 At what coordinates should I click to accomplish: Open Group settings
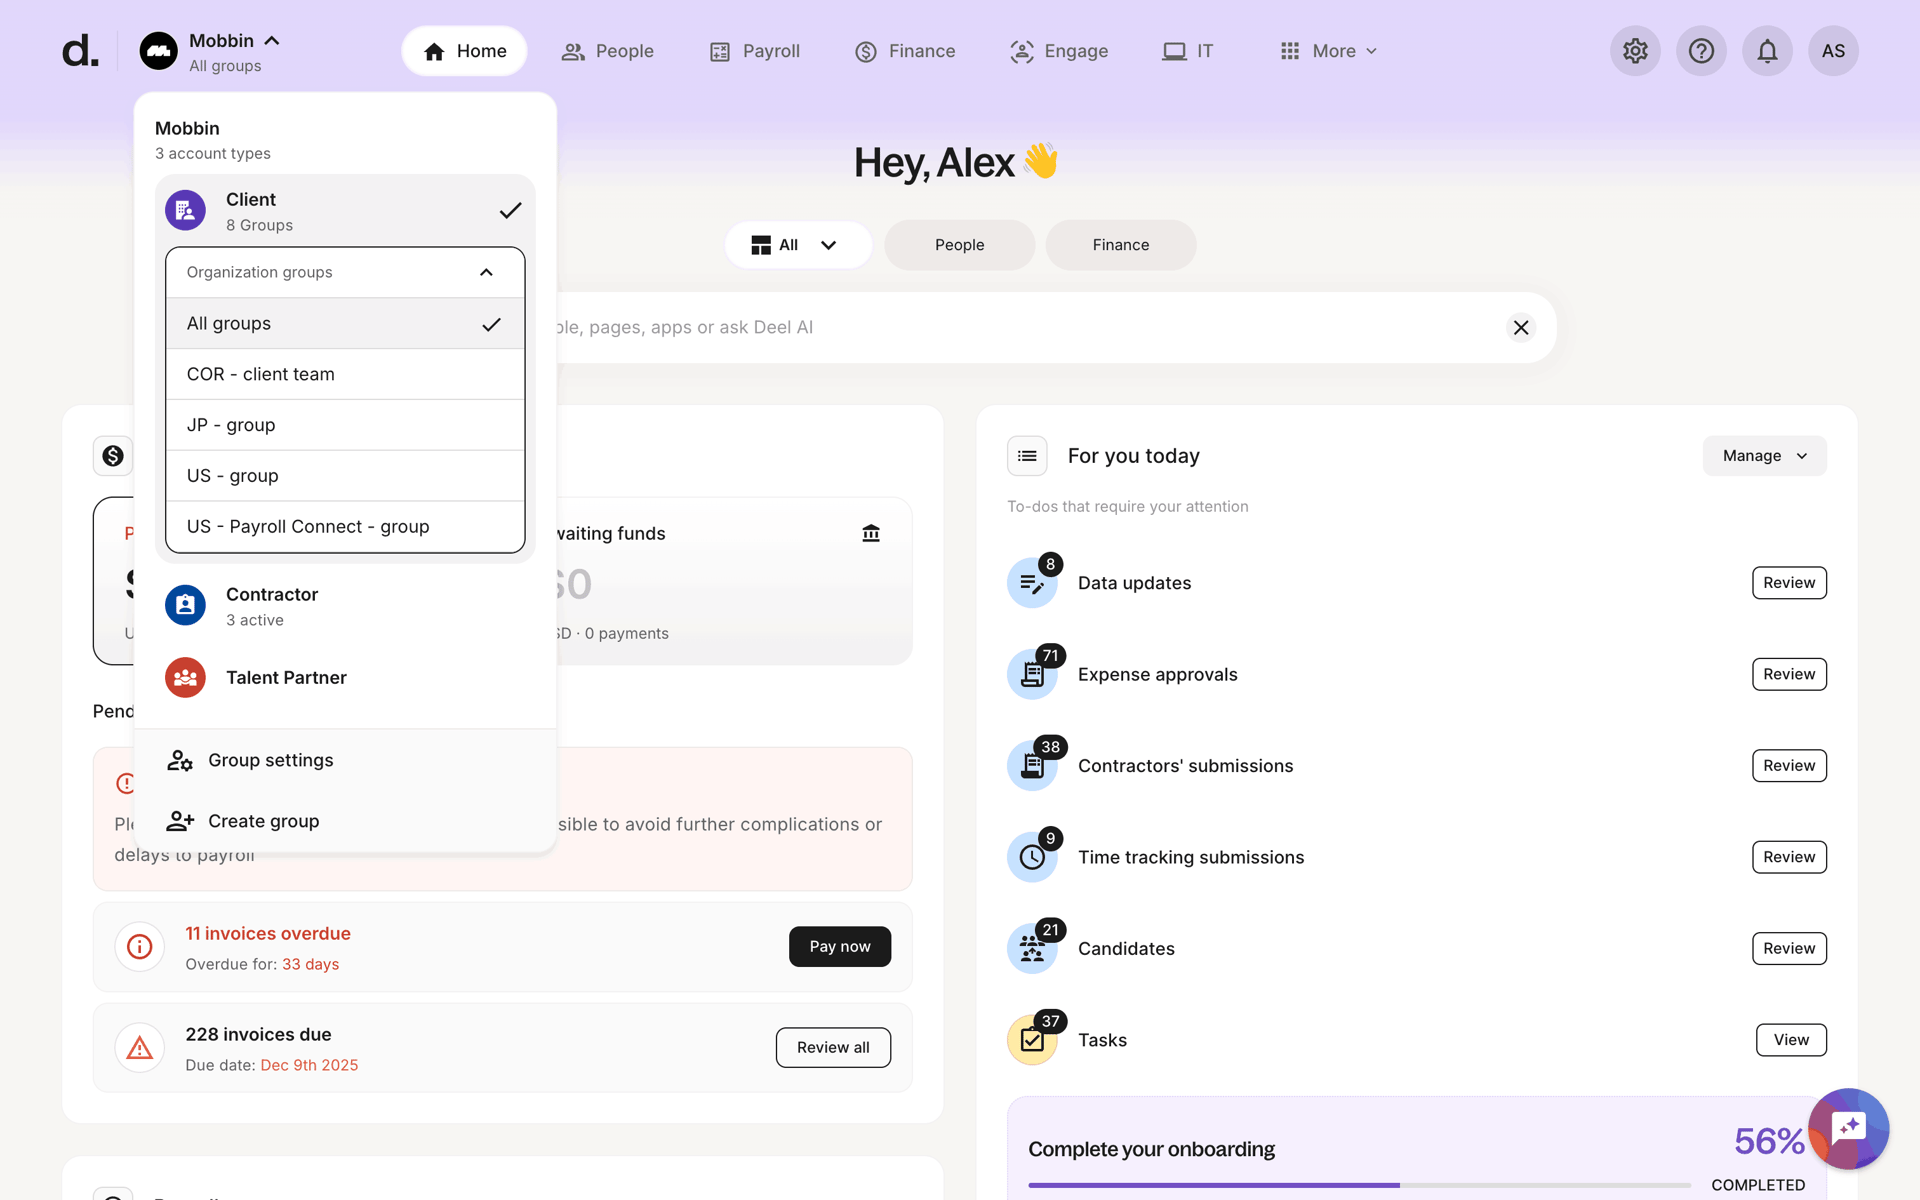[345, 761]
